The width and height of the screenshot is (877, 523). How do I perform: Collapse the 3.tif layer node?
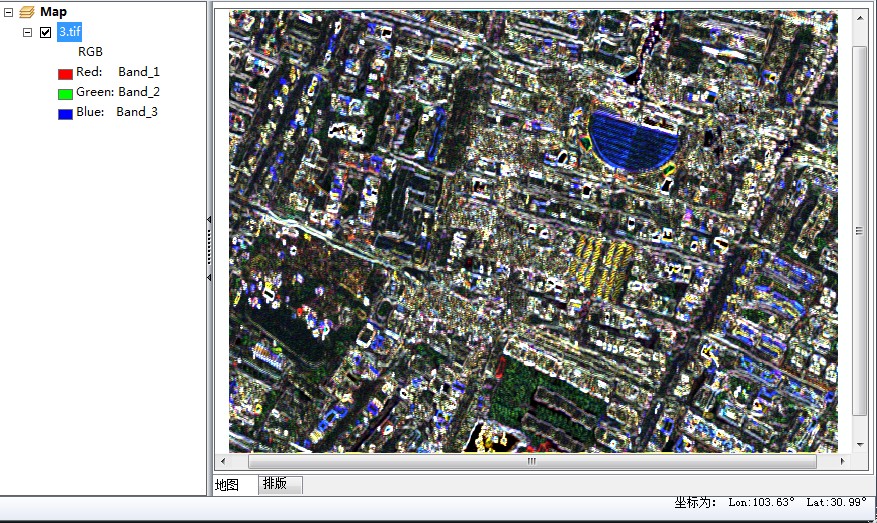tap(28, 32)
